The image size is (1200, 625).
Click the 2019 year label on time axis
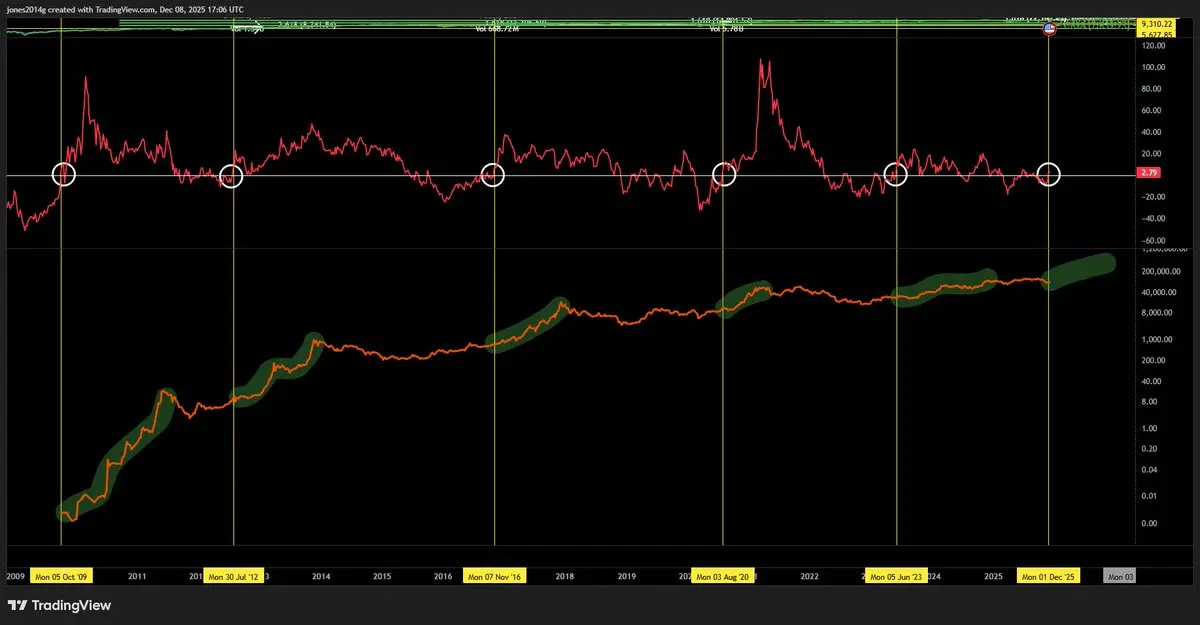626,577
